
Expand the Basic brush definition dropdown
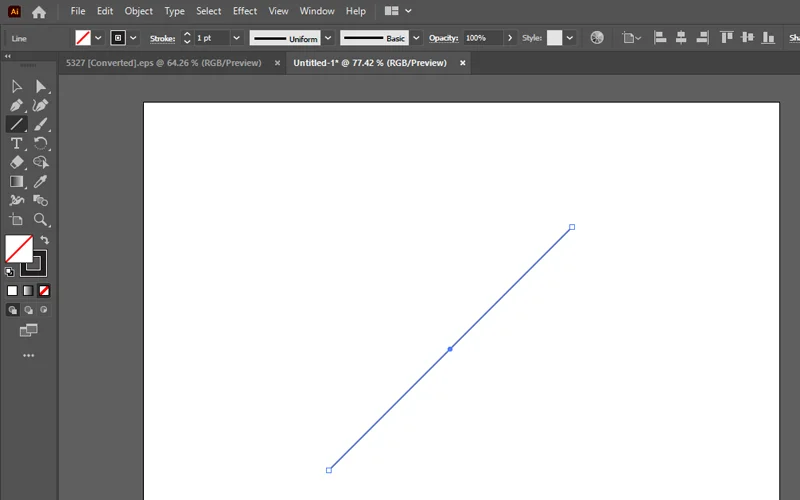(x=418, y=38)
